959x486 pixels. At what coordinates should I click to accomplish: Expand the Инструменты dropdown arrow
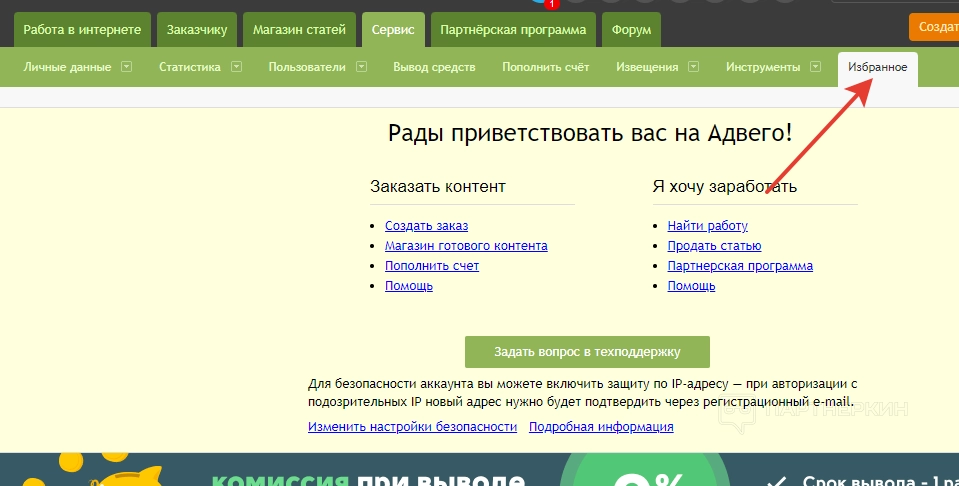tap(815, 67)
